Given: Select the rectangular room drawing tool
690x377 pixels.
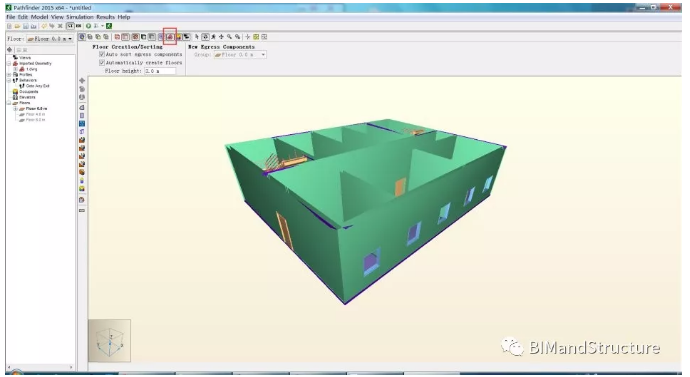Looking at the screenshot, I should pos(82,115).
